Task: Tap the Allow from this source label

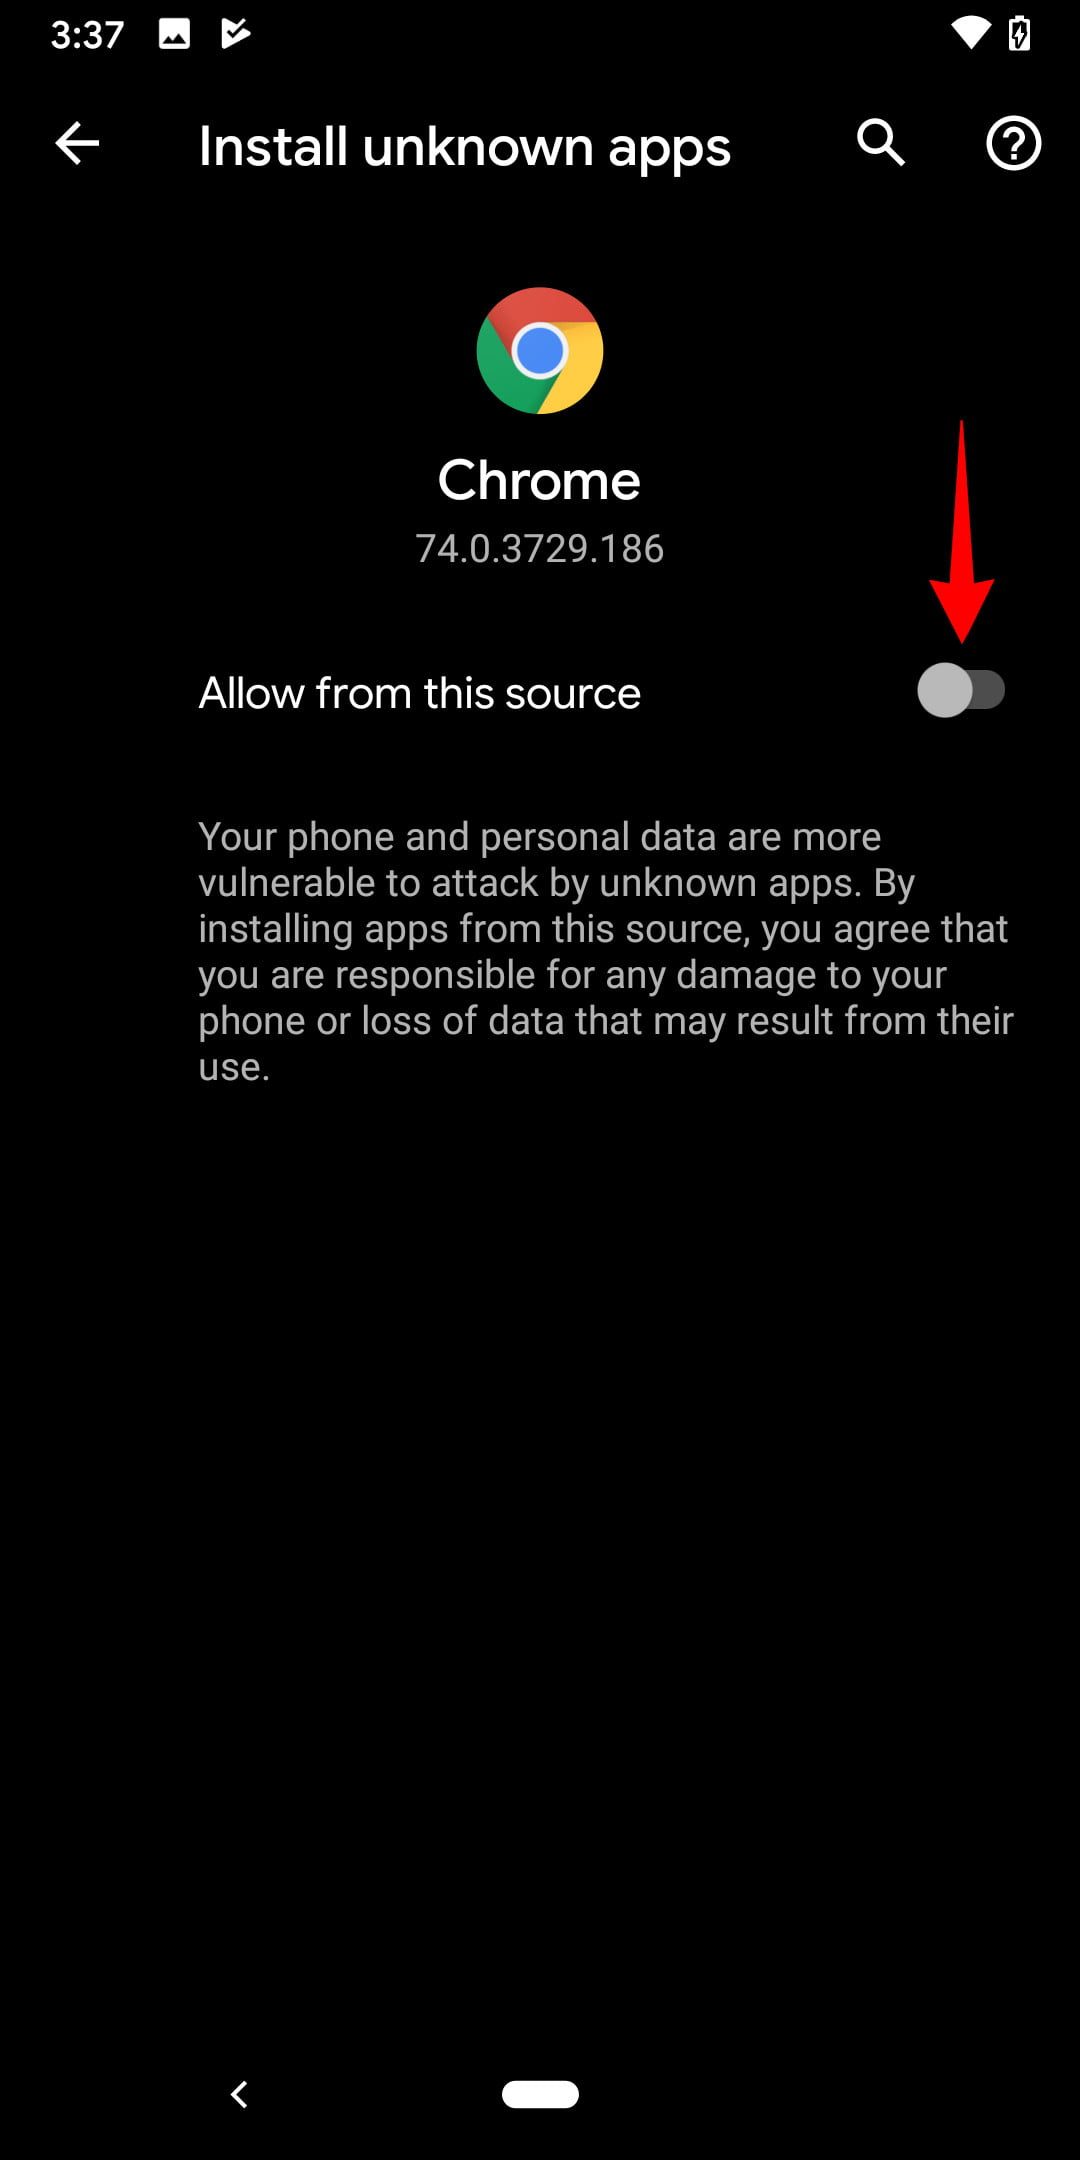Action: click(420, 693)
